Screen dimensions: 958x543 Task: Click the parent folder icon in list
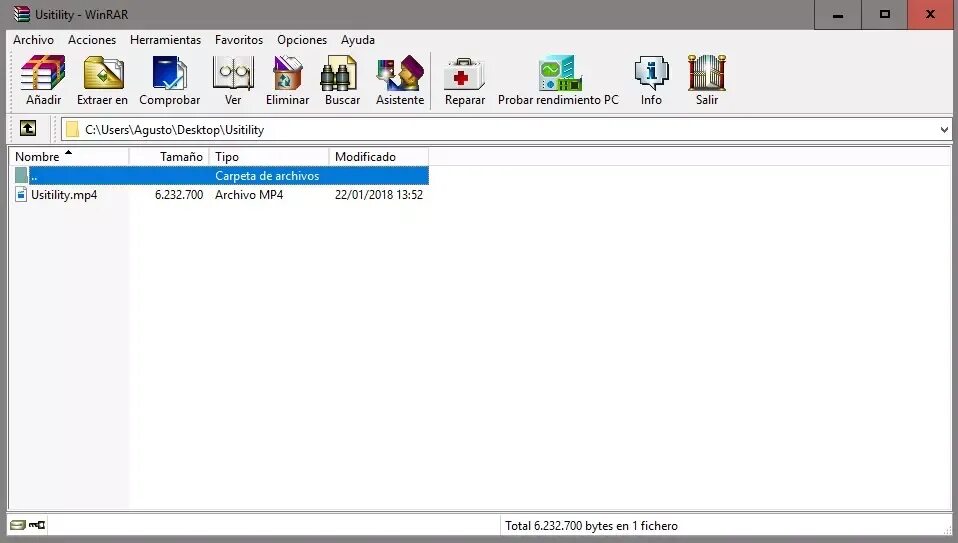coord(21,175)
